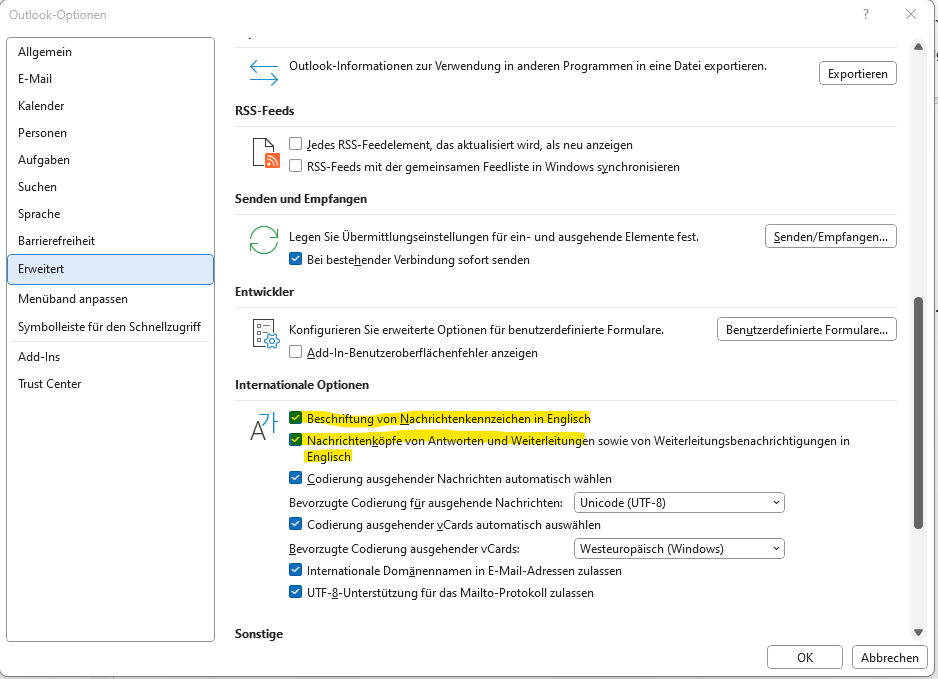Click the Exportieren button
This screenshot has height=679, width=938.
pos(857,74)
